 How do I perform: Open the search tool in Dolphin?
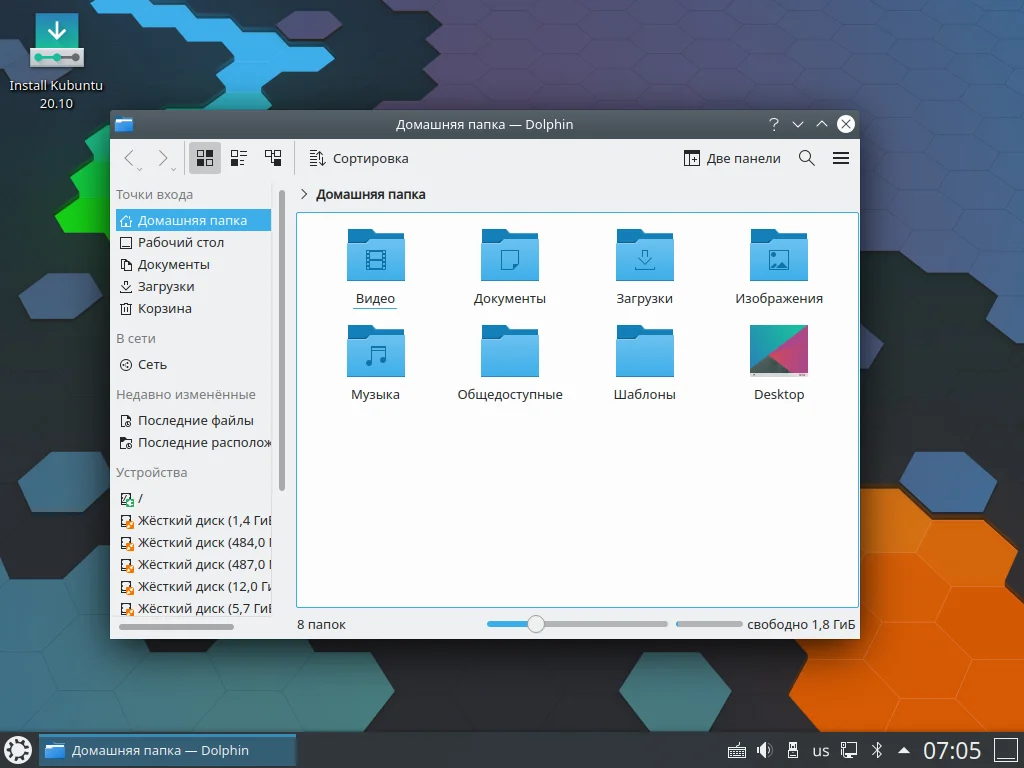coord(807,158)
